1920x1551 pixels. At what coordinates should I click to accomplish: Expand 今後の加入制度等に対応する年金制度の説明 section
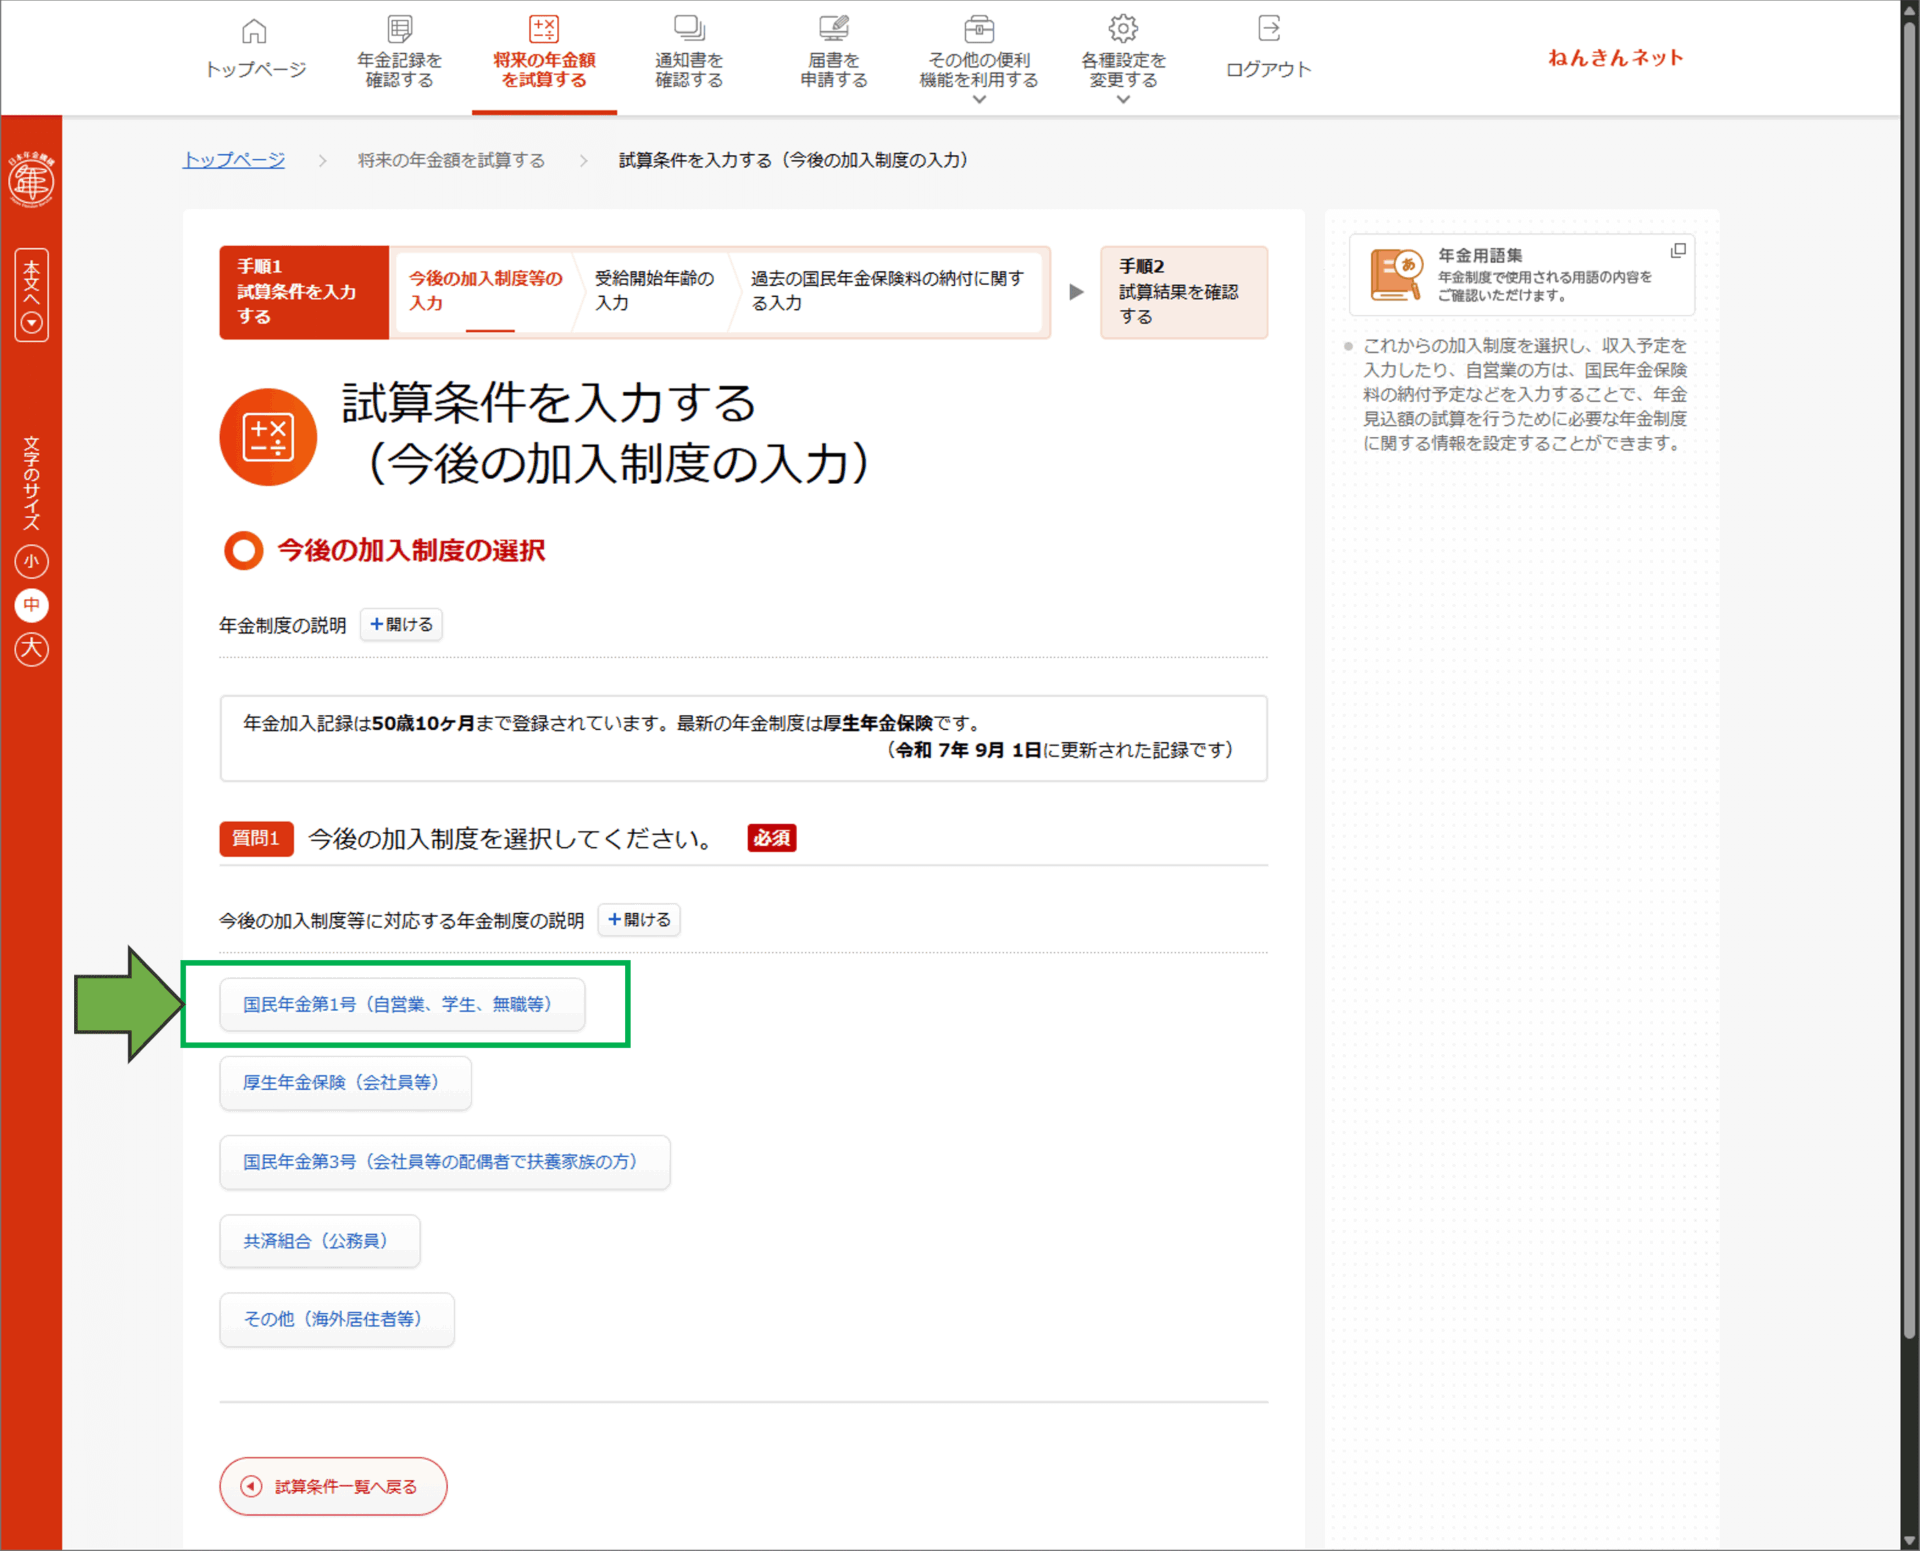[x=639, y=919]
